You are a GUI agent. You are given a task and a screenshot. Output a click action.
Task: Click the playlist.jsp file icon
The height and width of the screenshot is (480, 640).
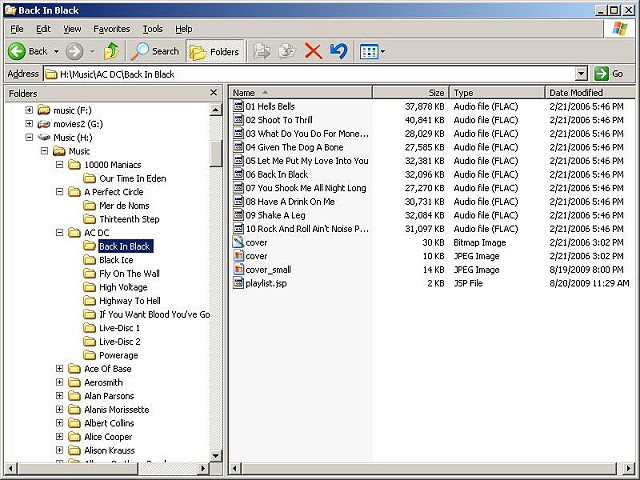click(238, 283)
